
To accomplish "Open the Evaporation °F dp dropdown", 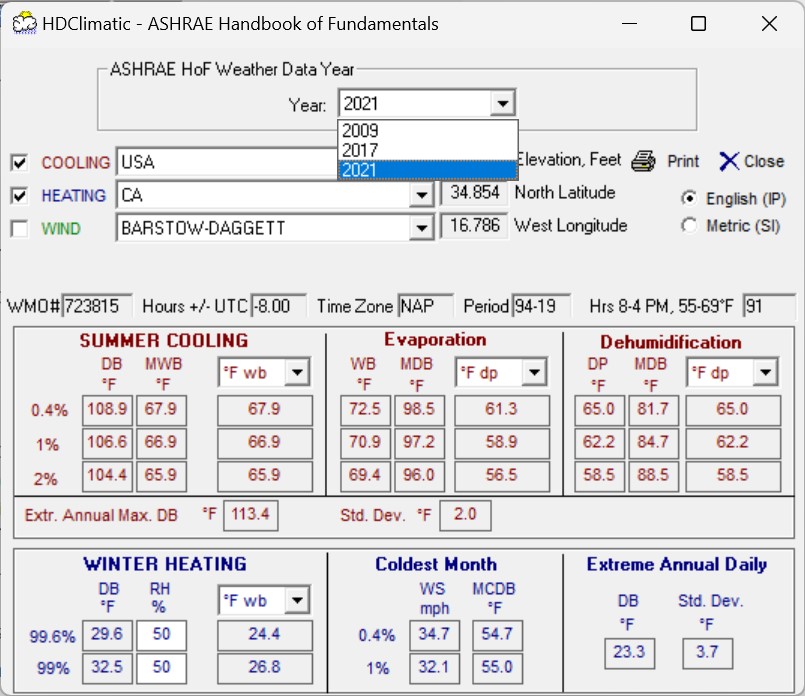I will 534,372.
